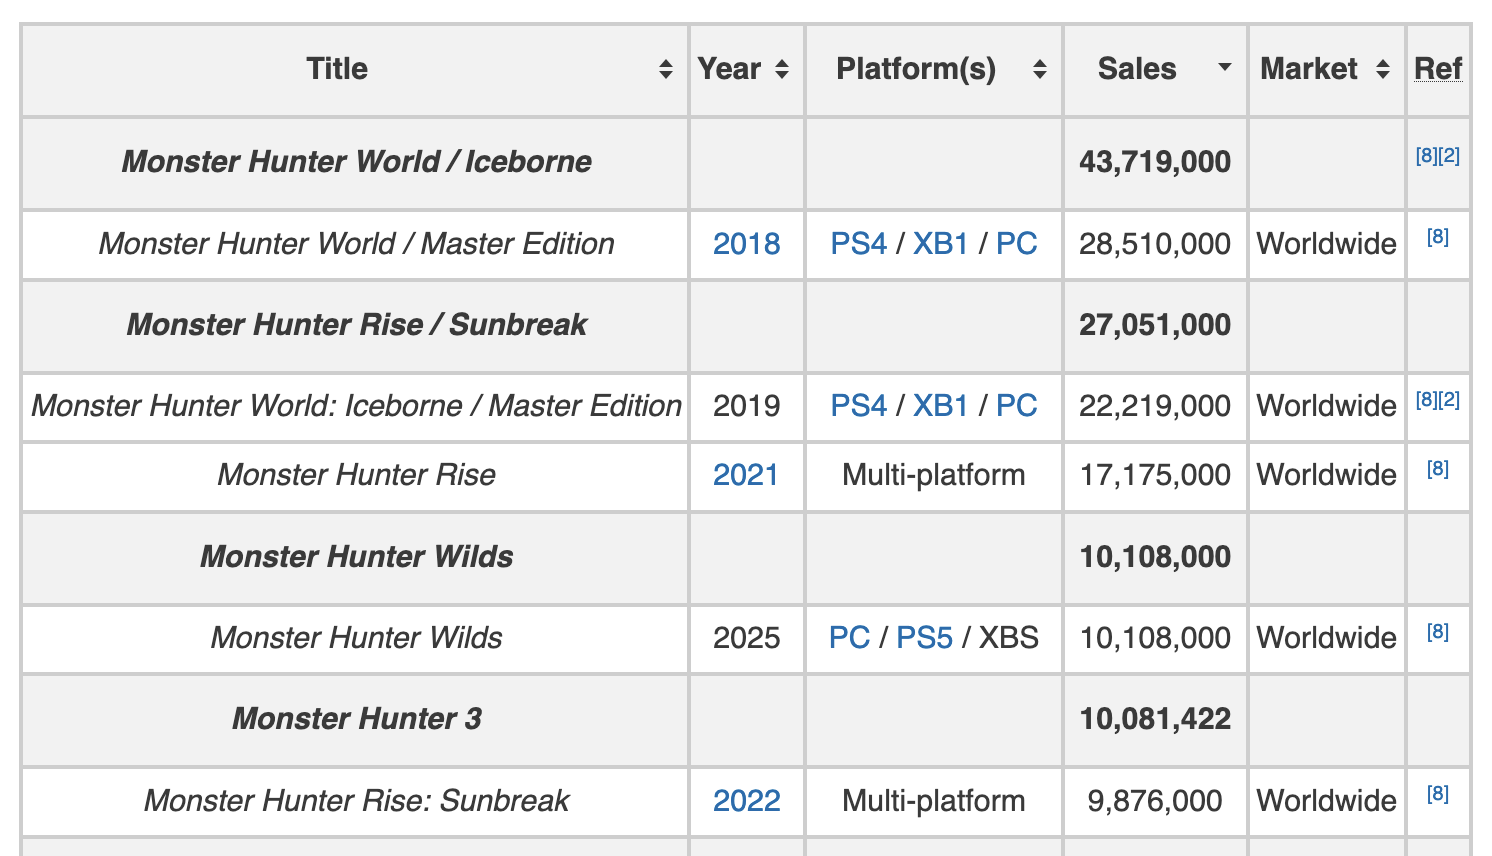The image size is (1492, 856).
Task: Sort the table by the Market column arrows
Action: click(x=1383, y=69)
